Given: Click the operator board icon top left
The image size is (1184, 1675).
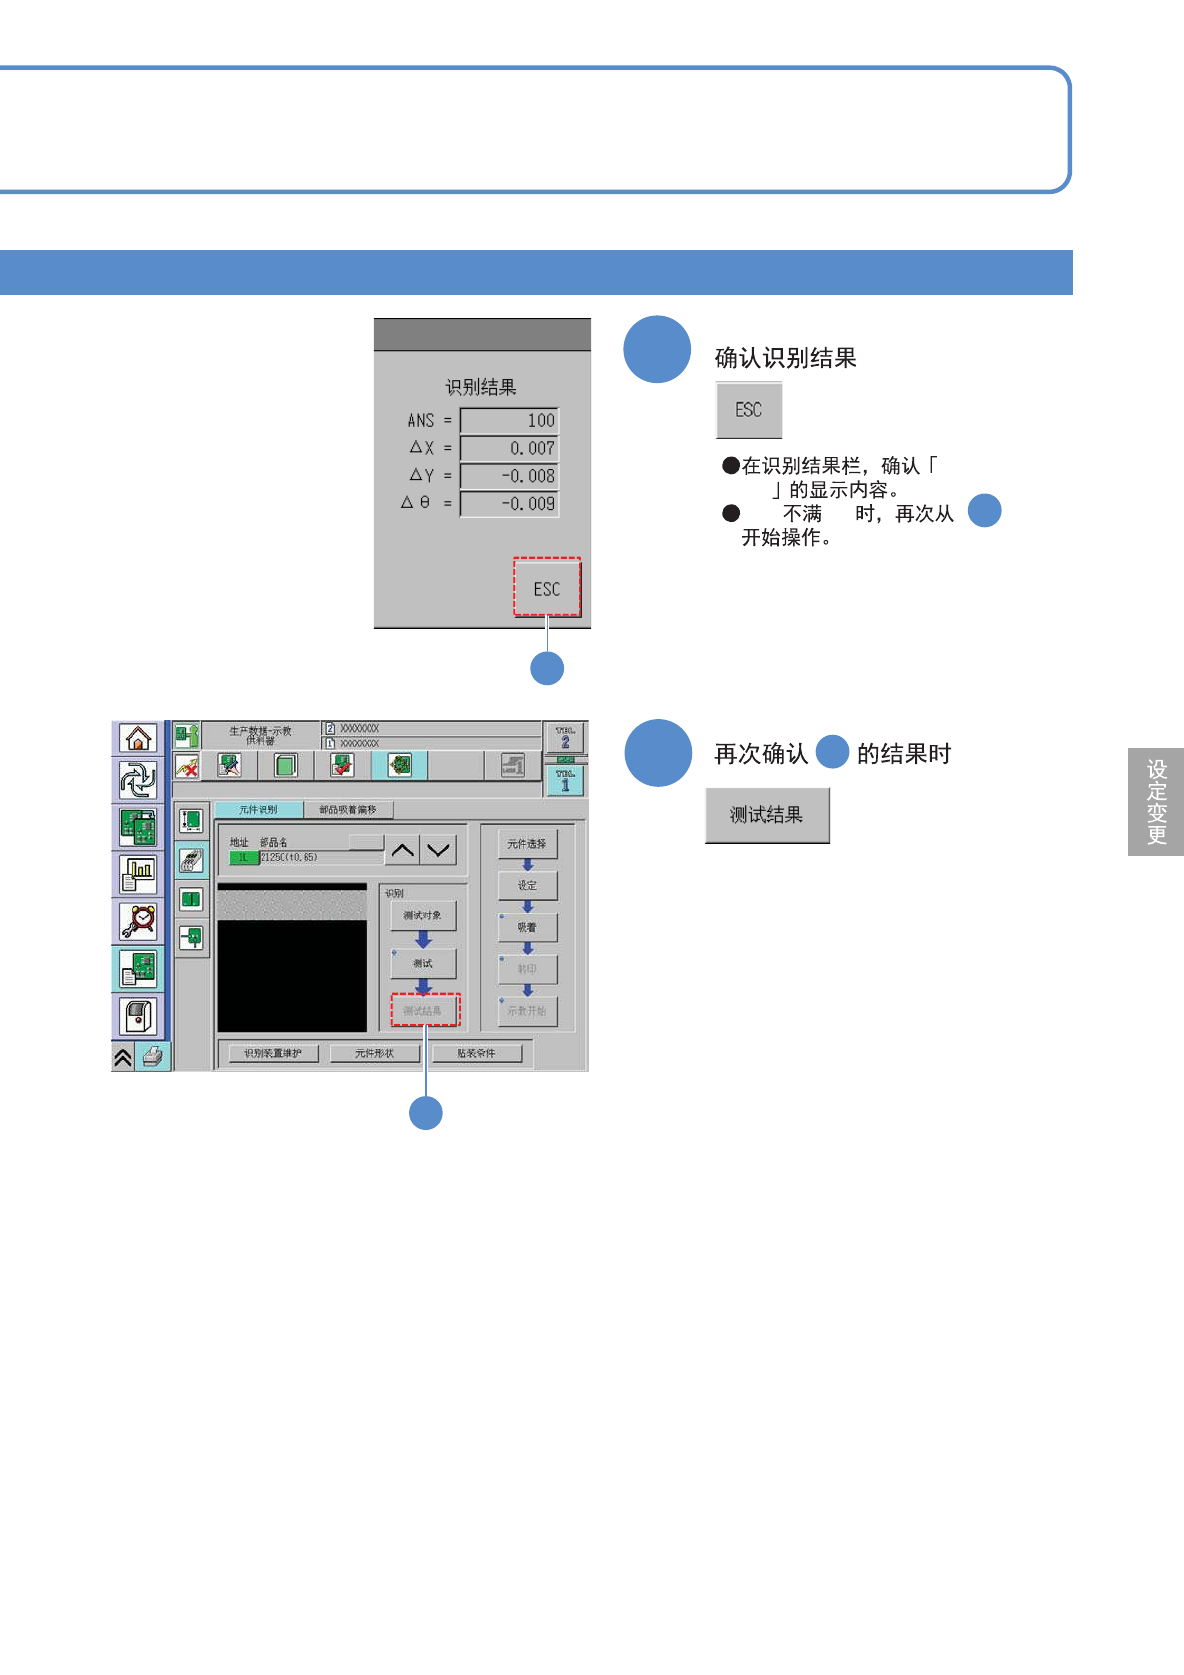Looking at the screenshot, I should pos(186,736).
